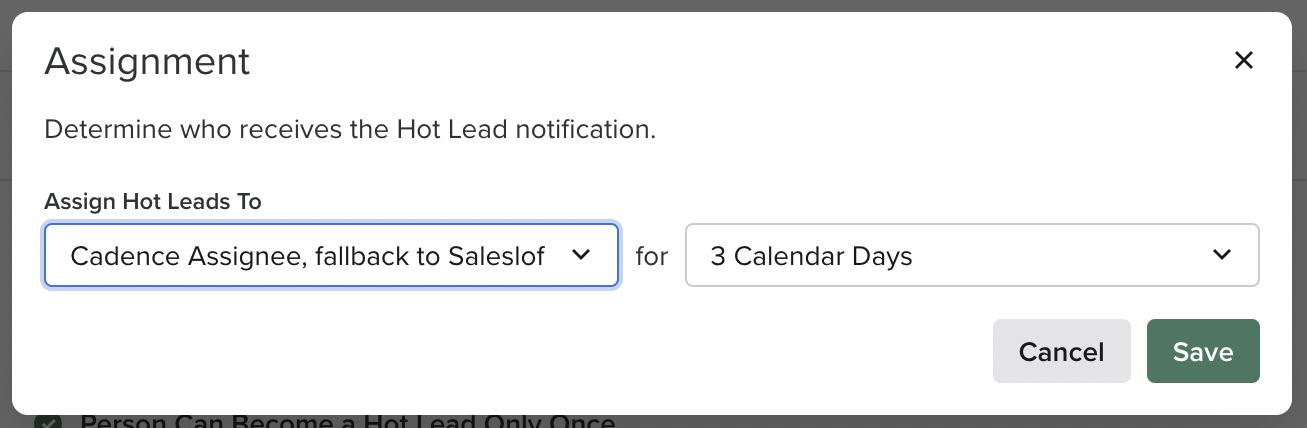Dismiss the modal using the top-right X
Image resolution: width=1307 pixels, height=428 pixels.
(1243, 61)
